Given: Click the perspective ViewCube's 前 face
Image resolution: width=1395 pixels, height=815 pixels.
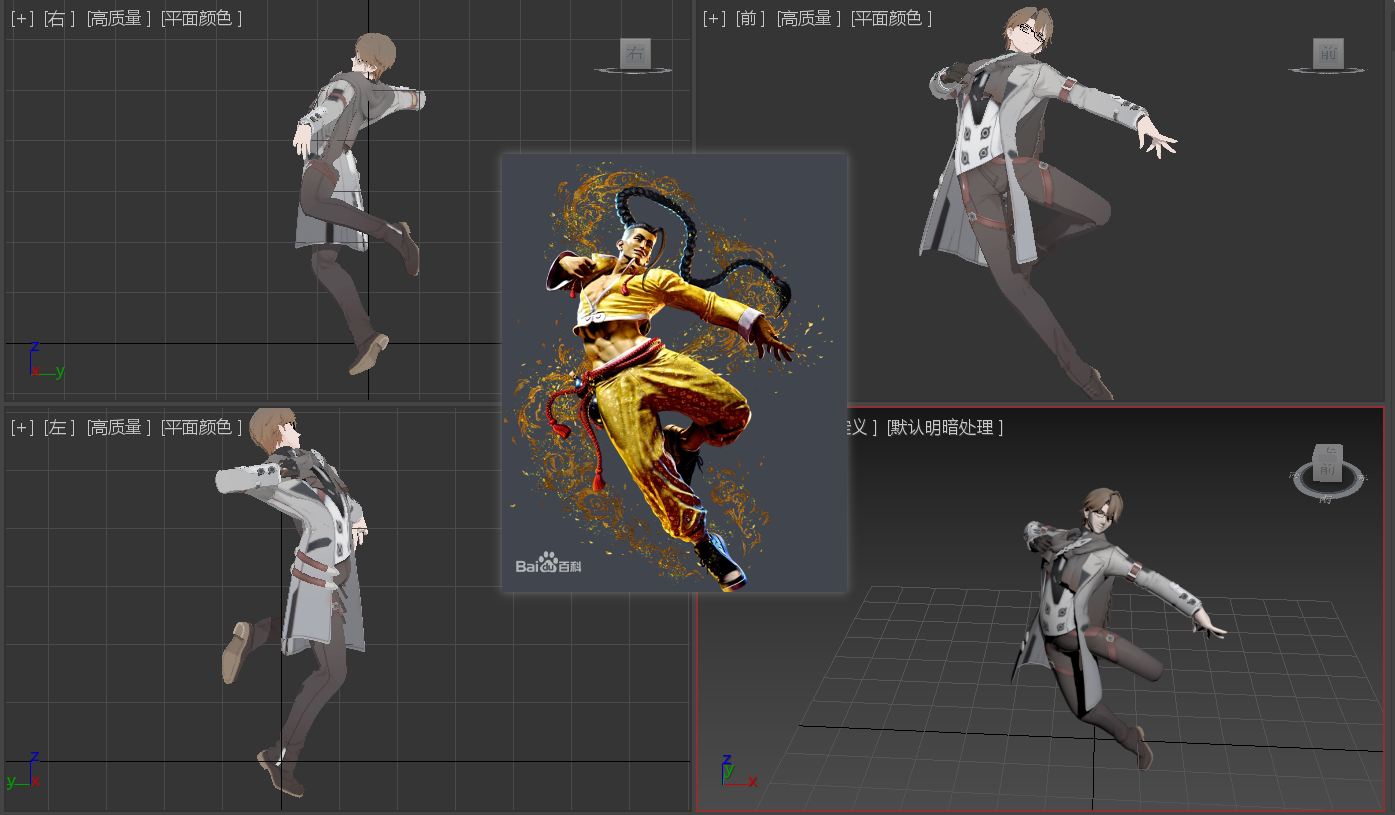Looking at the screenshot, I should coord(1327,469).
